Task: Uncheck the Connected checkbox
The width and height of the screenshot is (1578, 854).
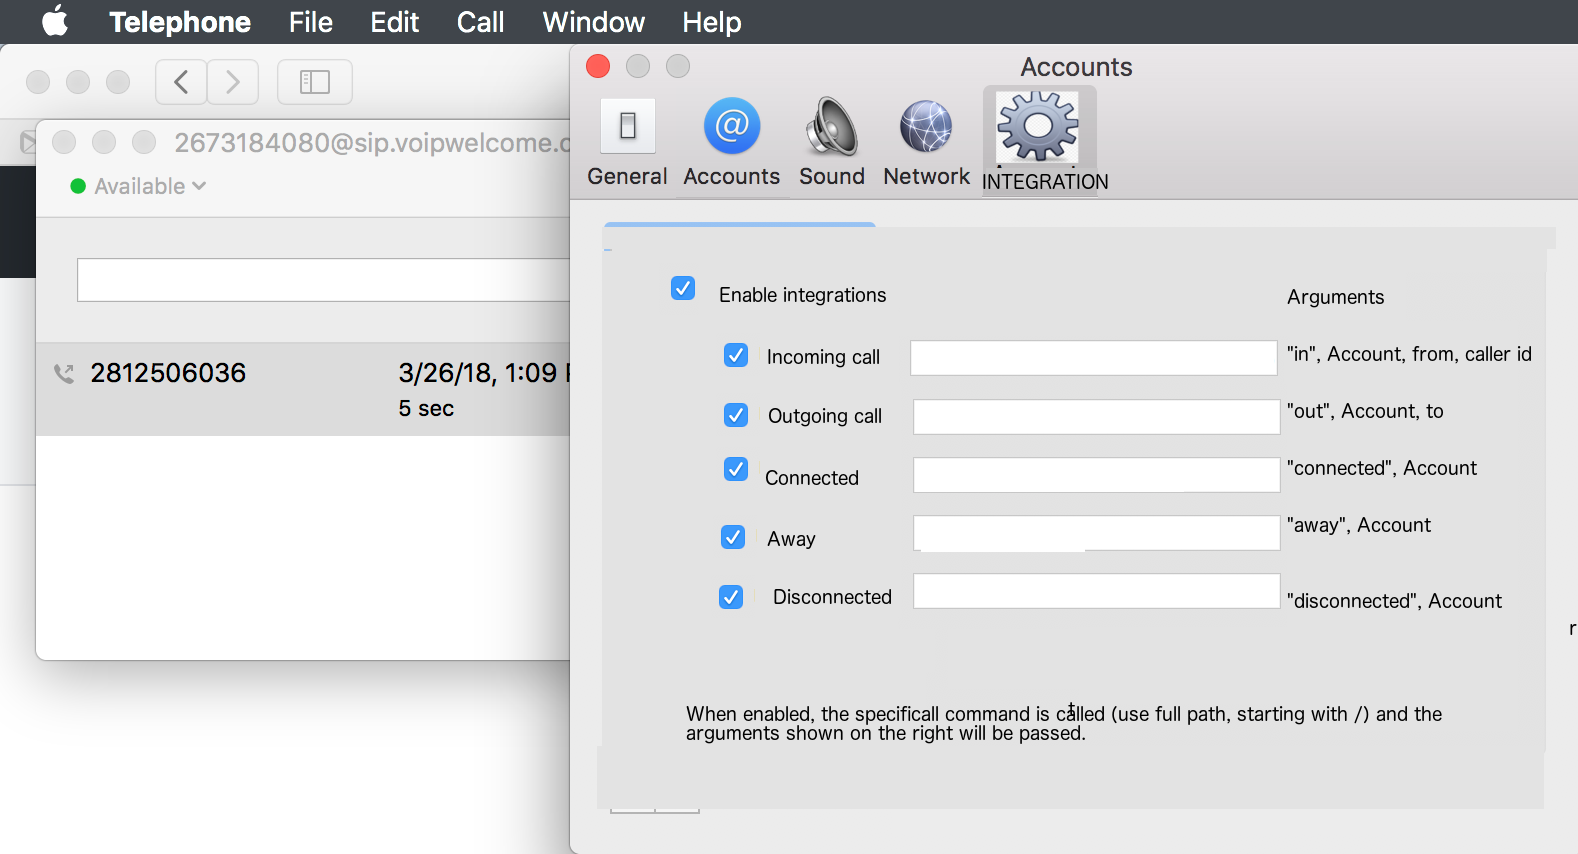Action: [736, 469]
